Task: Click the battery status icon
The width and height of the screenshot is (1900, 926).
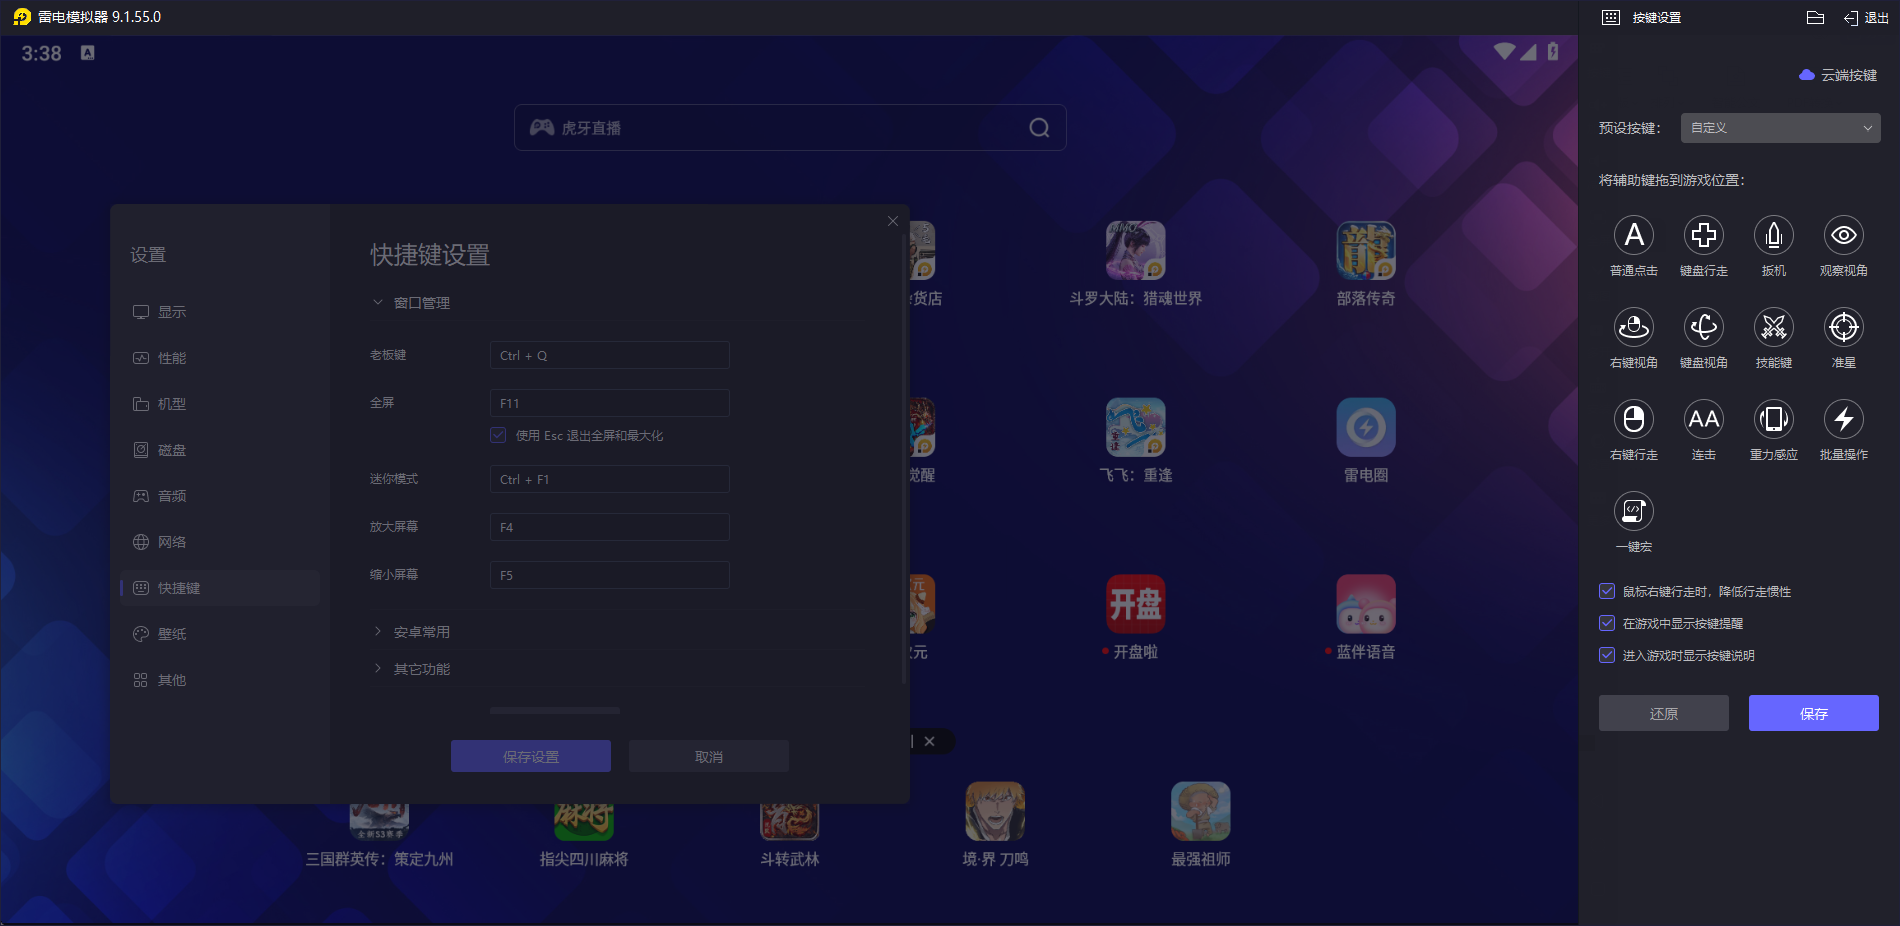Action: [1553, 51]
